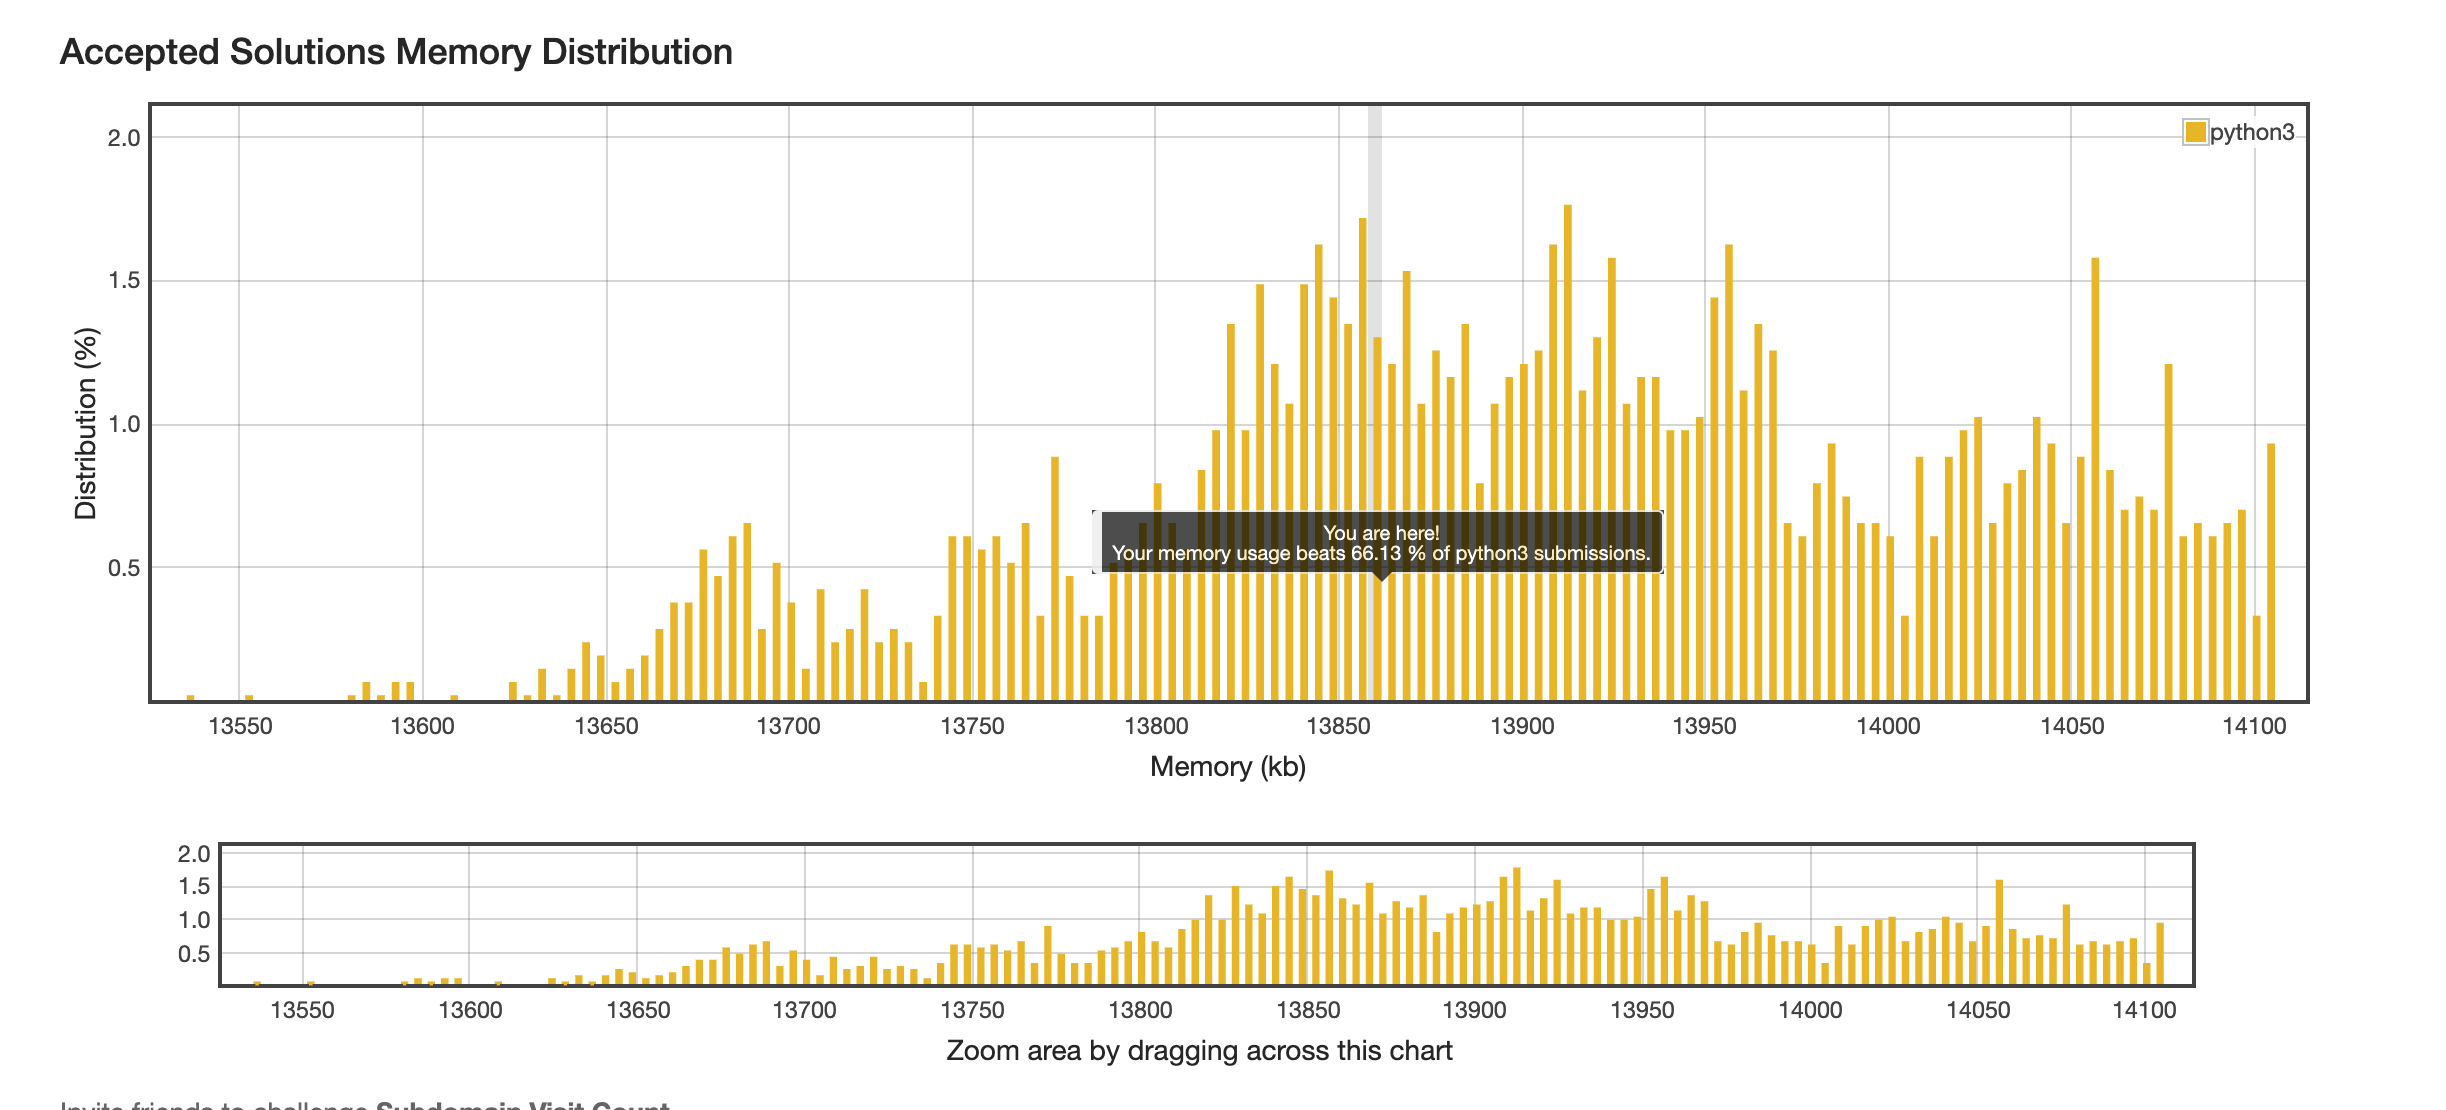The height and width of the screenshot is (1110, 2446).
Task: Click the python3 legend color swatch
Action: 2195,132
